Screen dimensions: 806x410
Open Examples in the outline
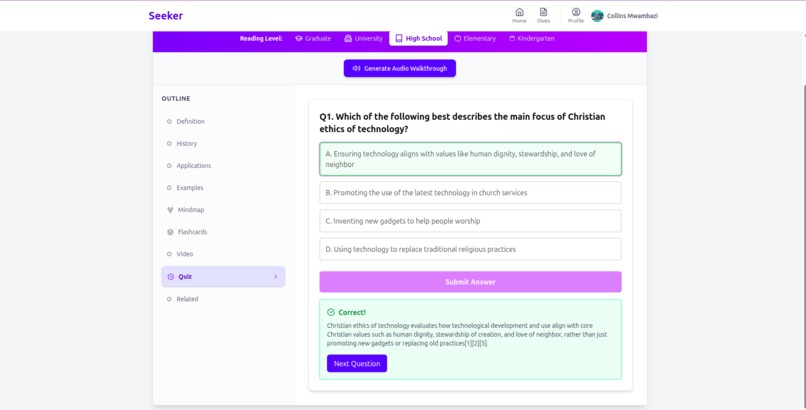(x=223, y=188)
